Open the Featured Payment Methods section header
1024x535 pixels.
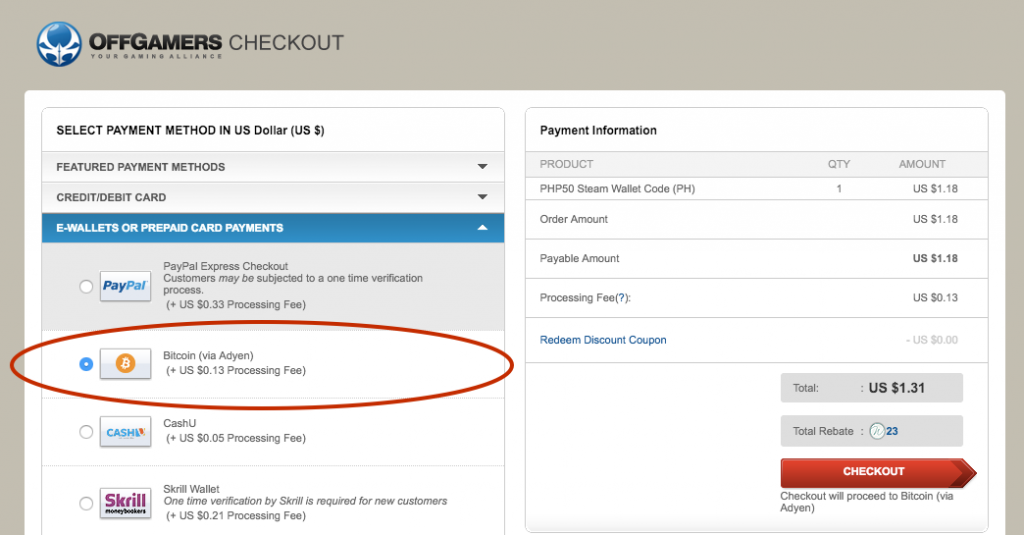coord(273,167)
